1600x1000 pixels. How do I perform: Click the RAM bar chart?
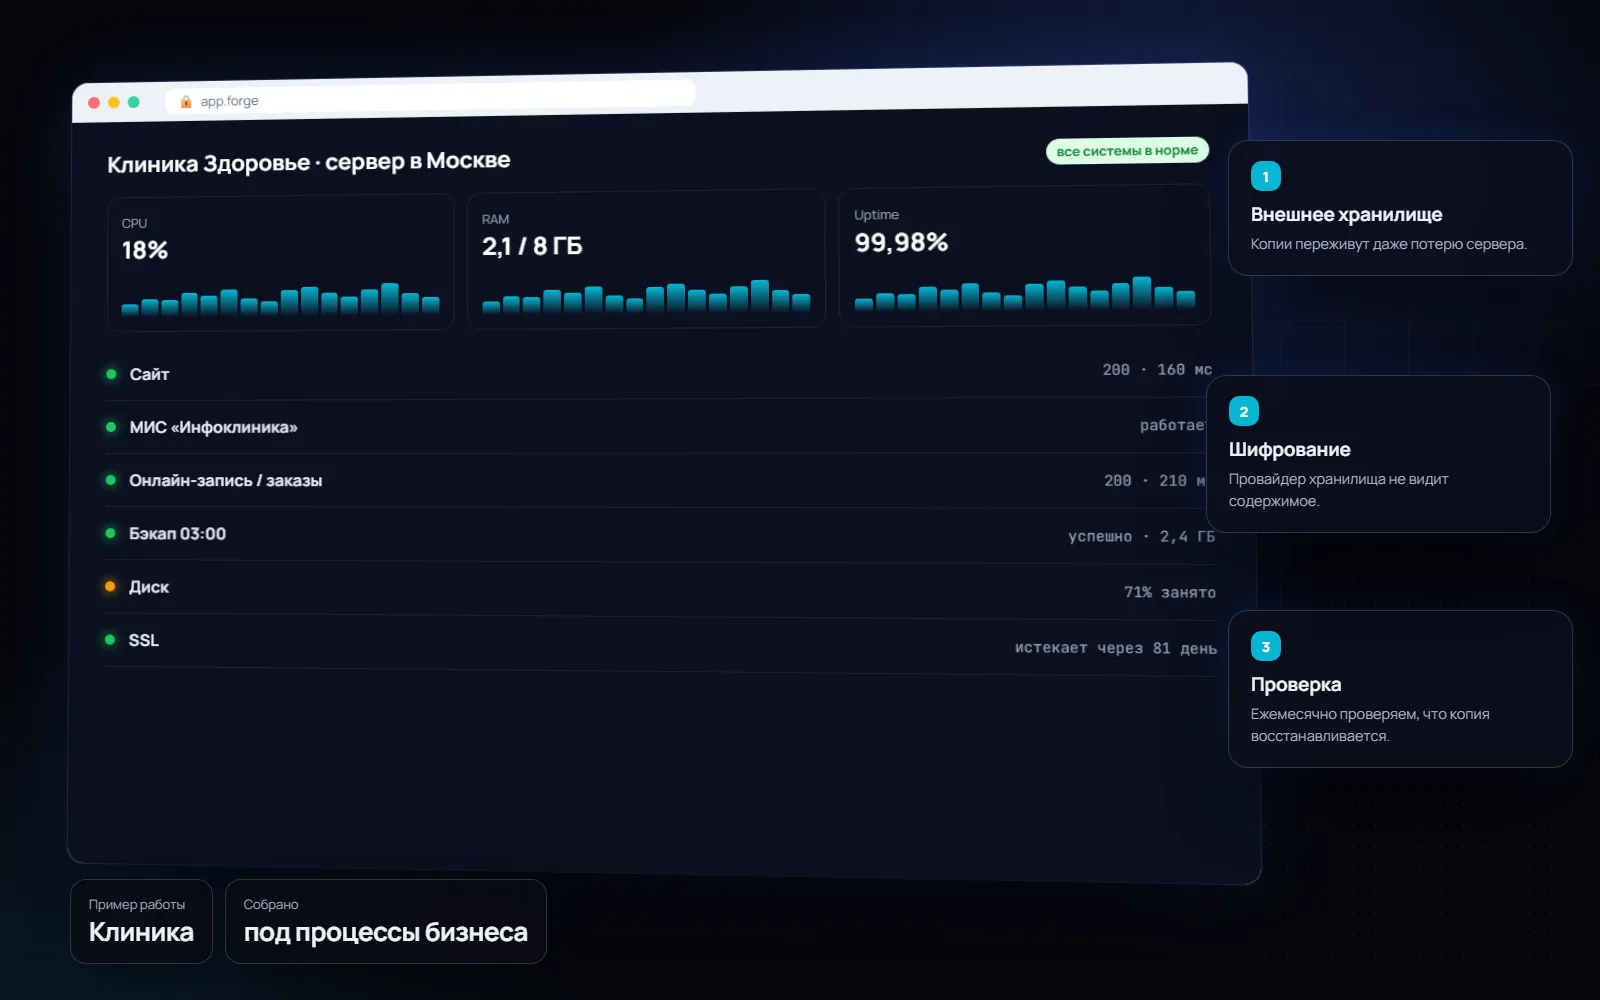click(x=646, y=296)
